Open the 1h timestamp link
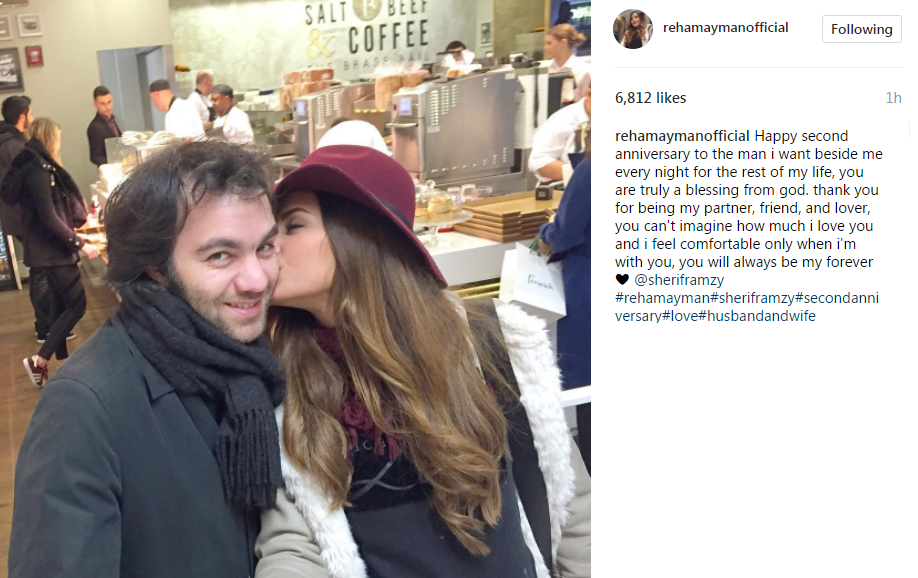This screenshot has height=578, width=918. [x=893, y=98]
